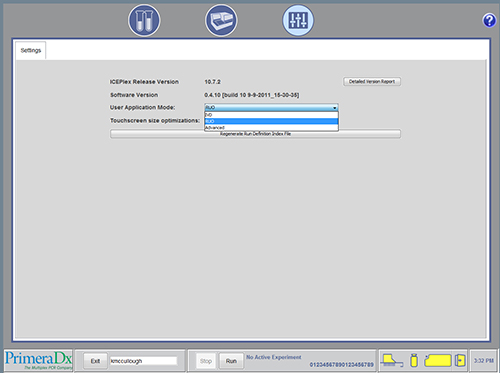Open the instrument icon in top bar

point(221,20)
